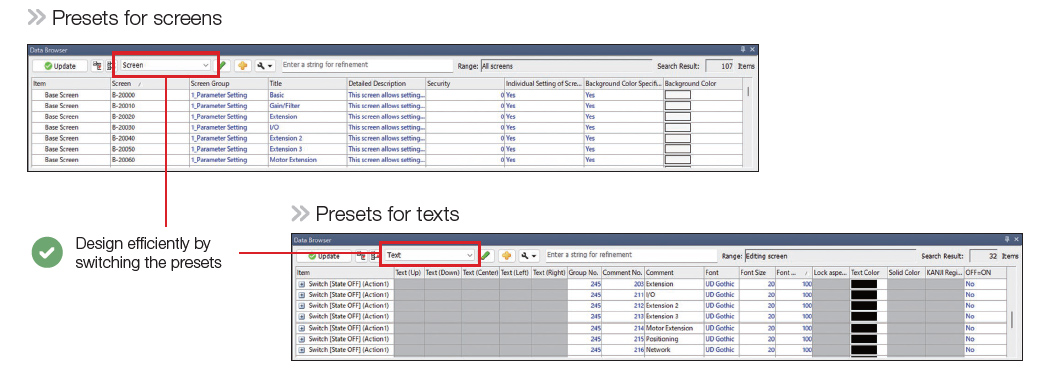The height and width of the screenshot is (373, 1050).
Task: Open the Text preset dropdown
Action: point(429,256)
